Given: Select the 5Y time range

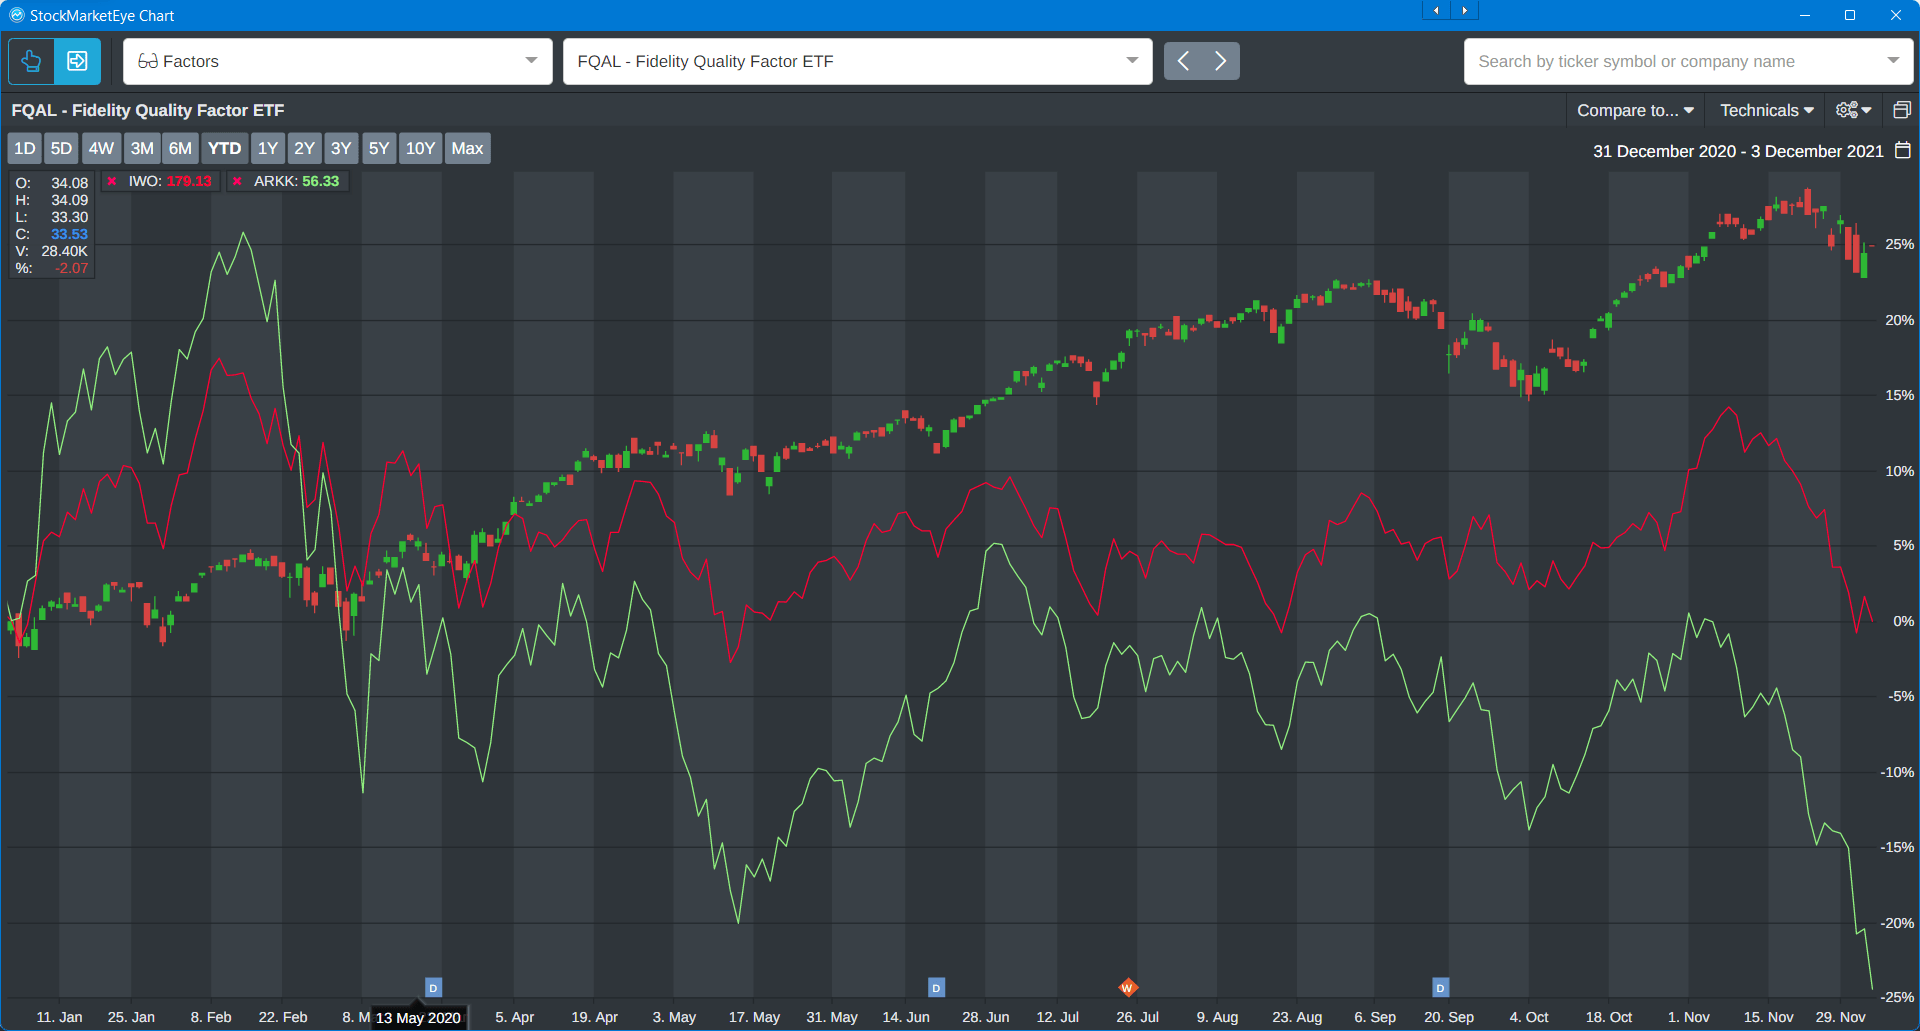Looking at the screenshot, I should (x=379, y=148).
